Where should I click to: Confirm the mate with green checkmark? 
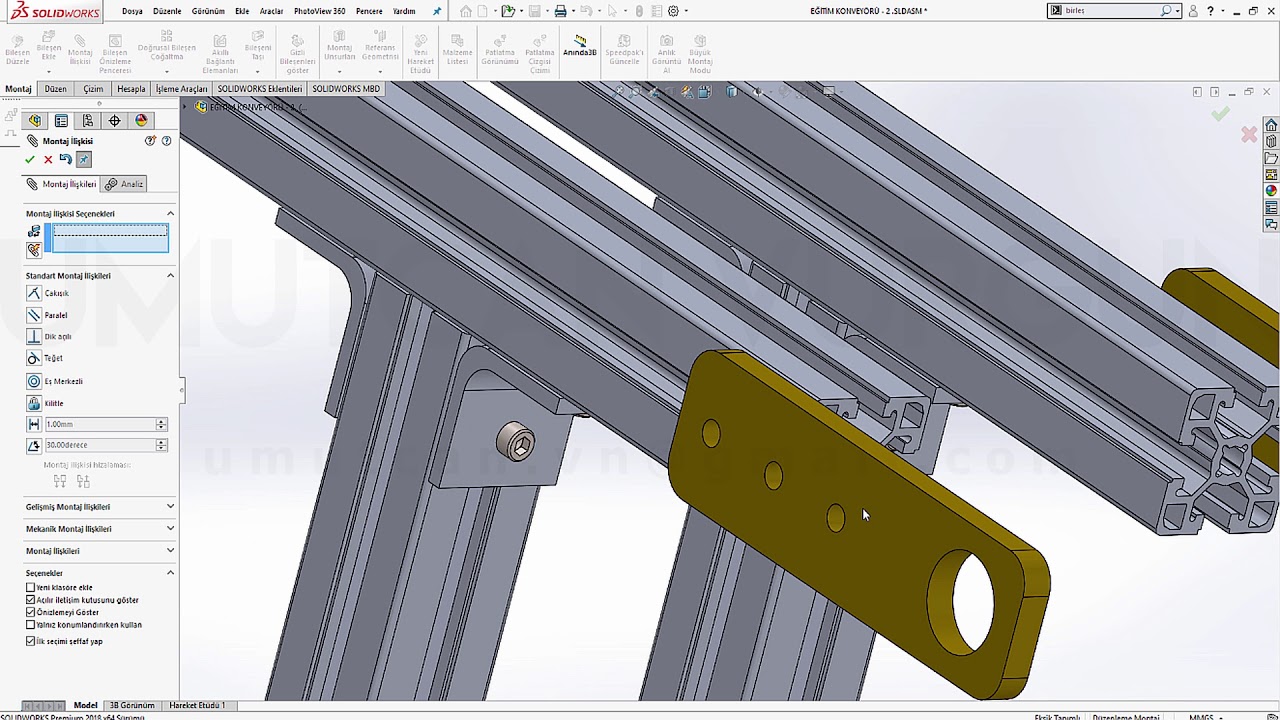point(30,160)
